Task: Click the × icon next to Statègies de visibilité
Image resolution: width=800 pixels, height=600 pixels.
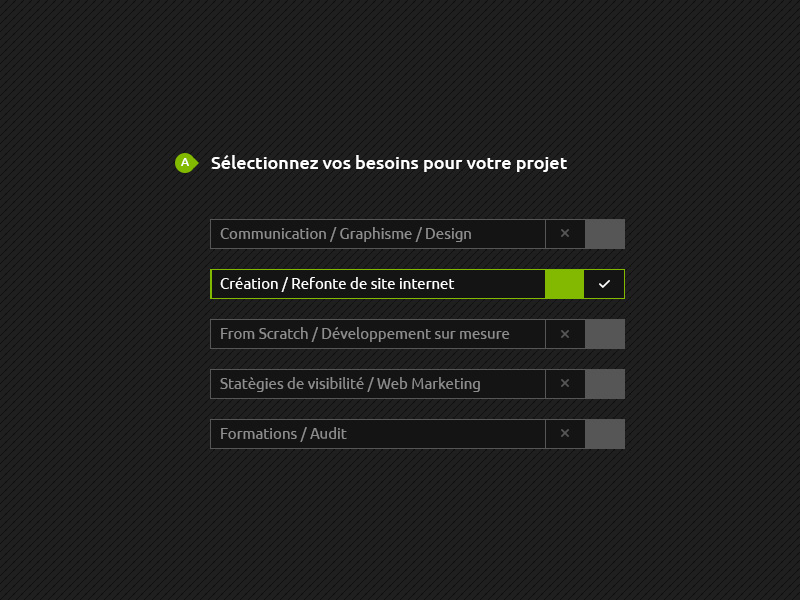Action: [x=565, y=384]
